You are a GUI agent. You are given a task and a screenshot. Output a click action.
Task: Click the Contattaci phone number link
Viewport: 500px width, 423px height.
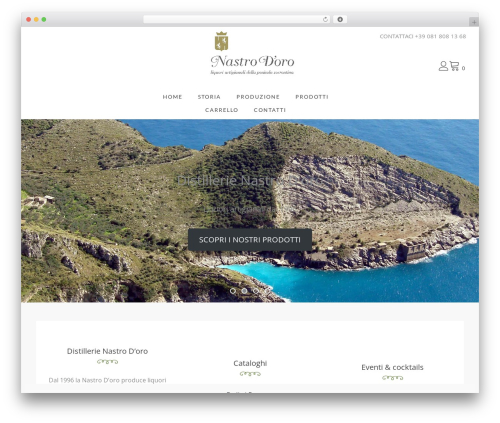423,36
